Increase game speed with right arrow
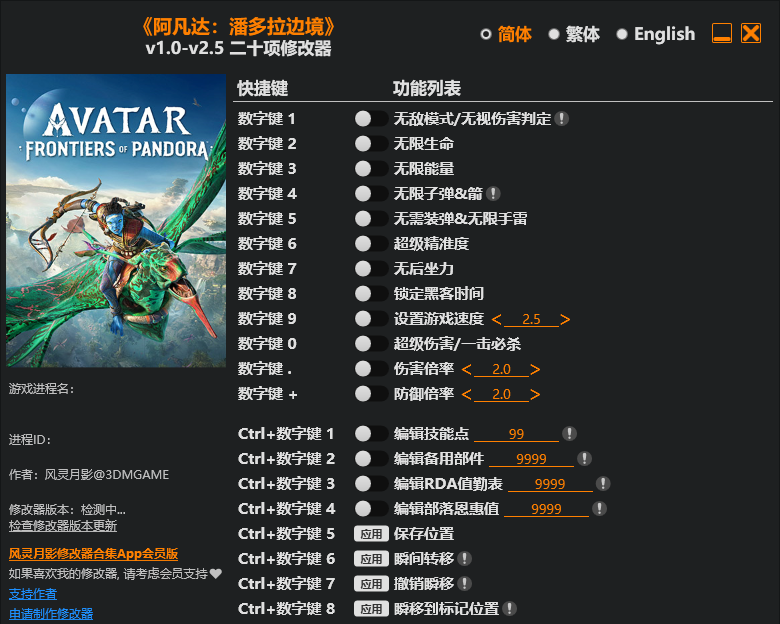Viewport: 780px width, 624px height. [565, 319]
